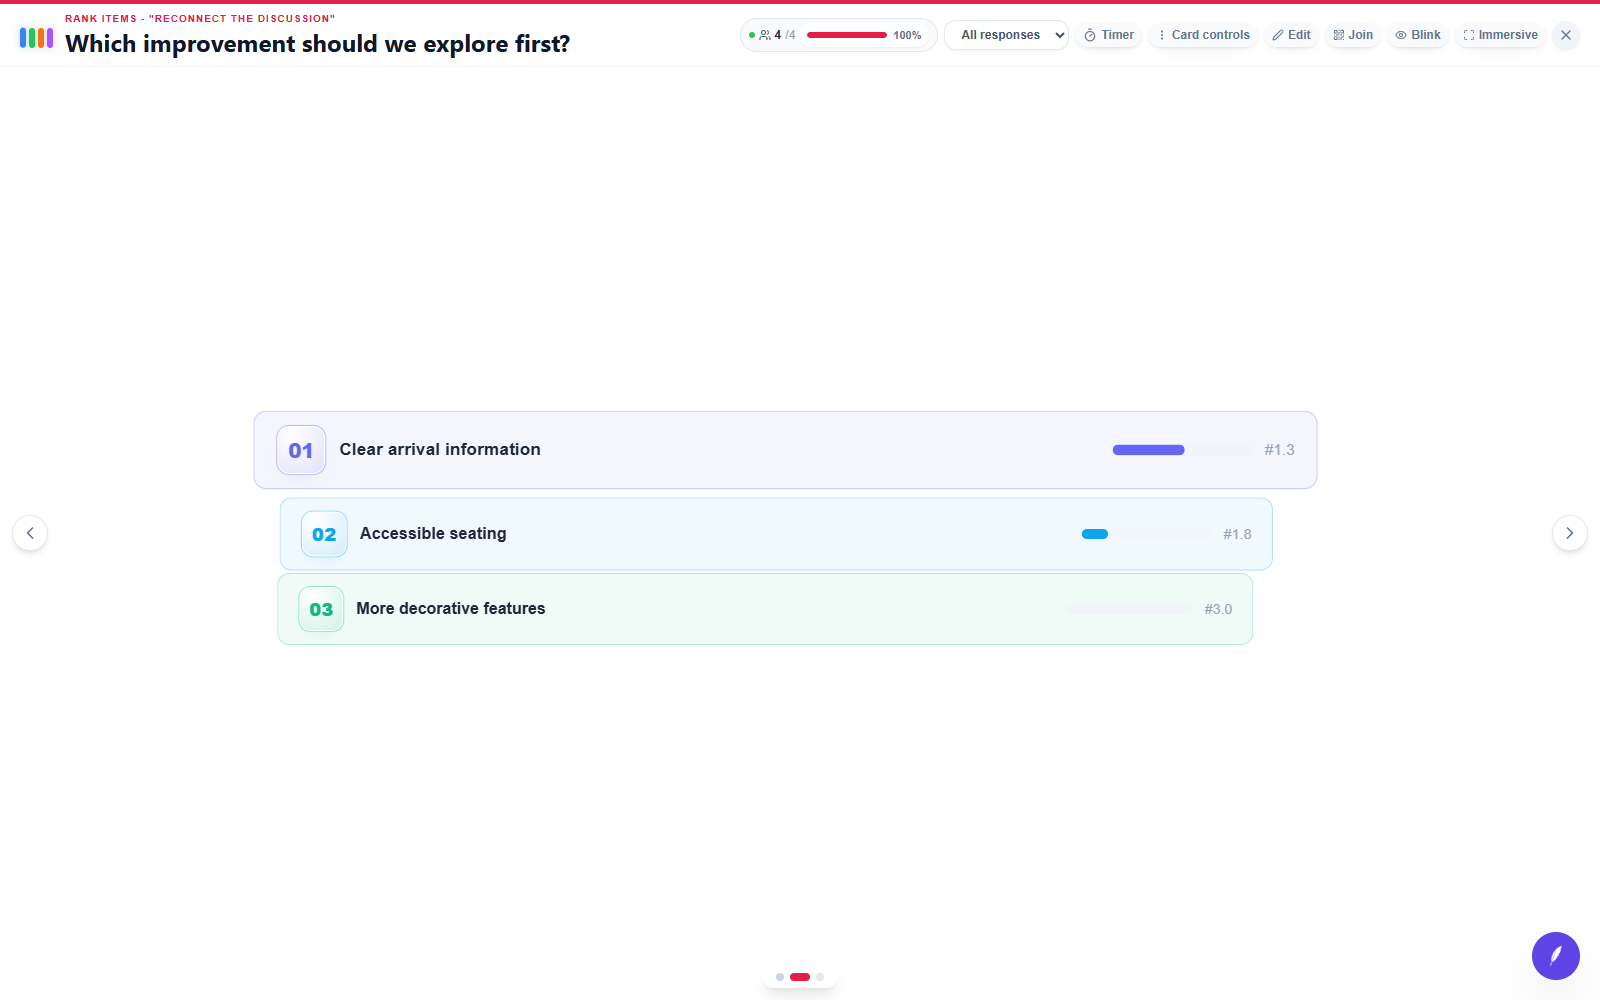
Task: Open the purple feather floating button
Action: 1556,956
